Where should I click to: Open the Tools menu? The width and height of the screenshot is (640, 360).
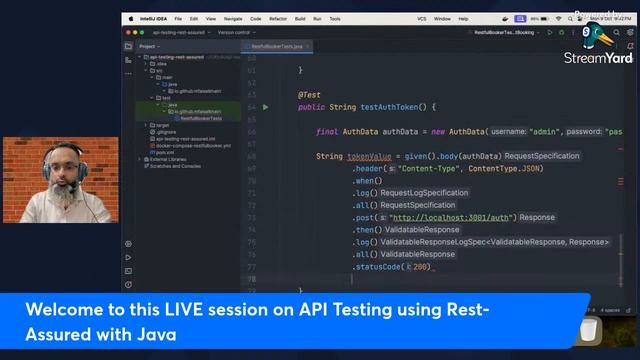tap(335, 19)
